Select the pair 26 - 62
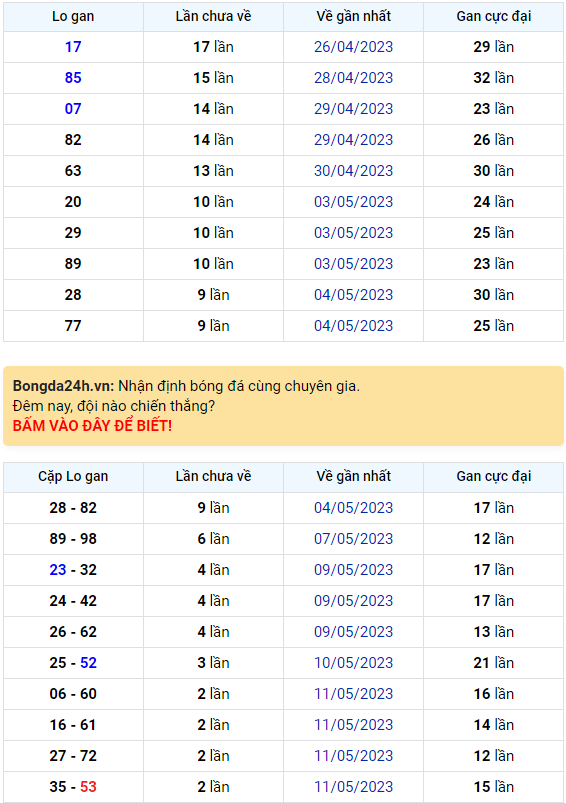Viewport: 566px width, 803px height. [73, 632]
